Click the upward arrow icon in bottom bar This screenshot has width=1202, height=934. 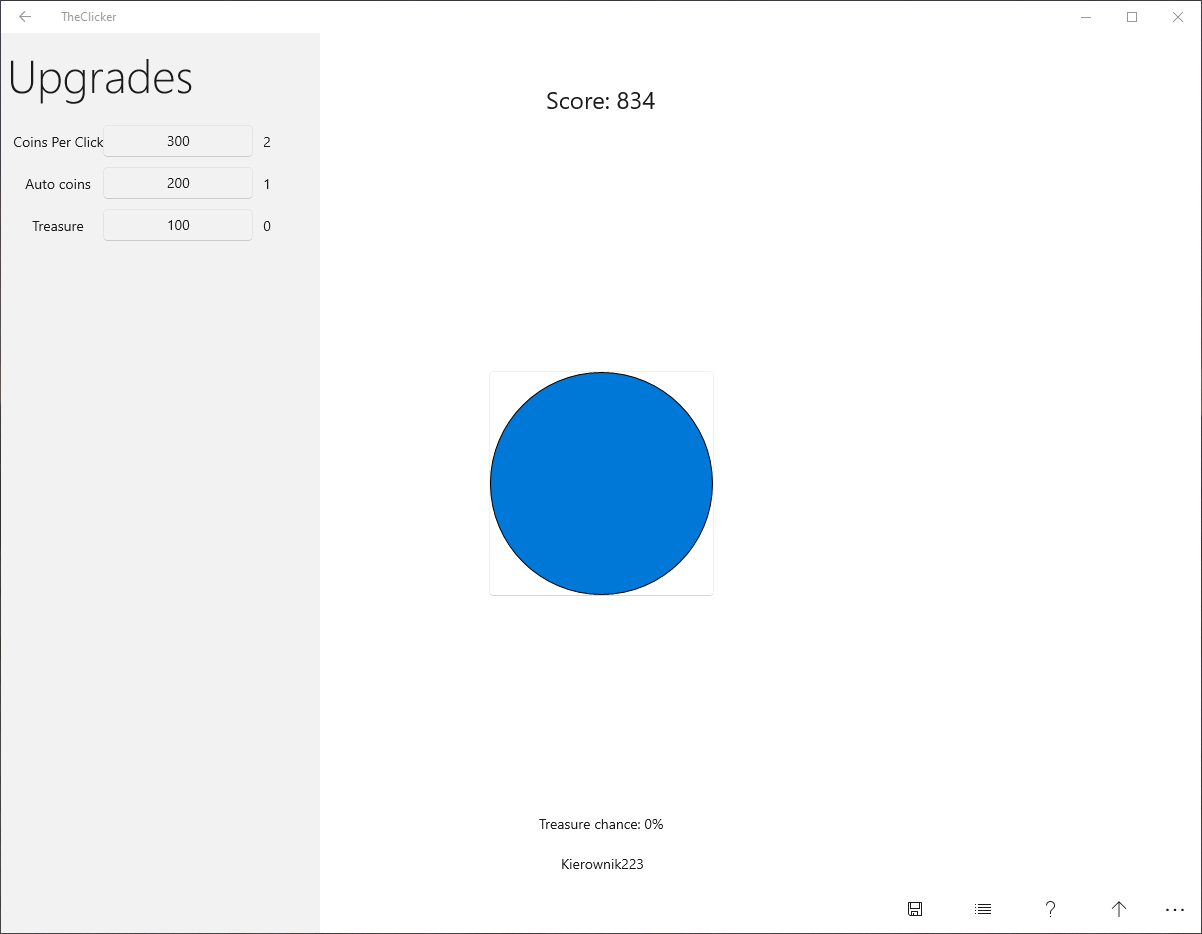[x=1118, y=909]
